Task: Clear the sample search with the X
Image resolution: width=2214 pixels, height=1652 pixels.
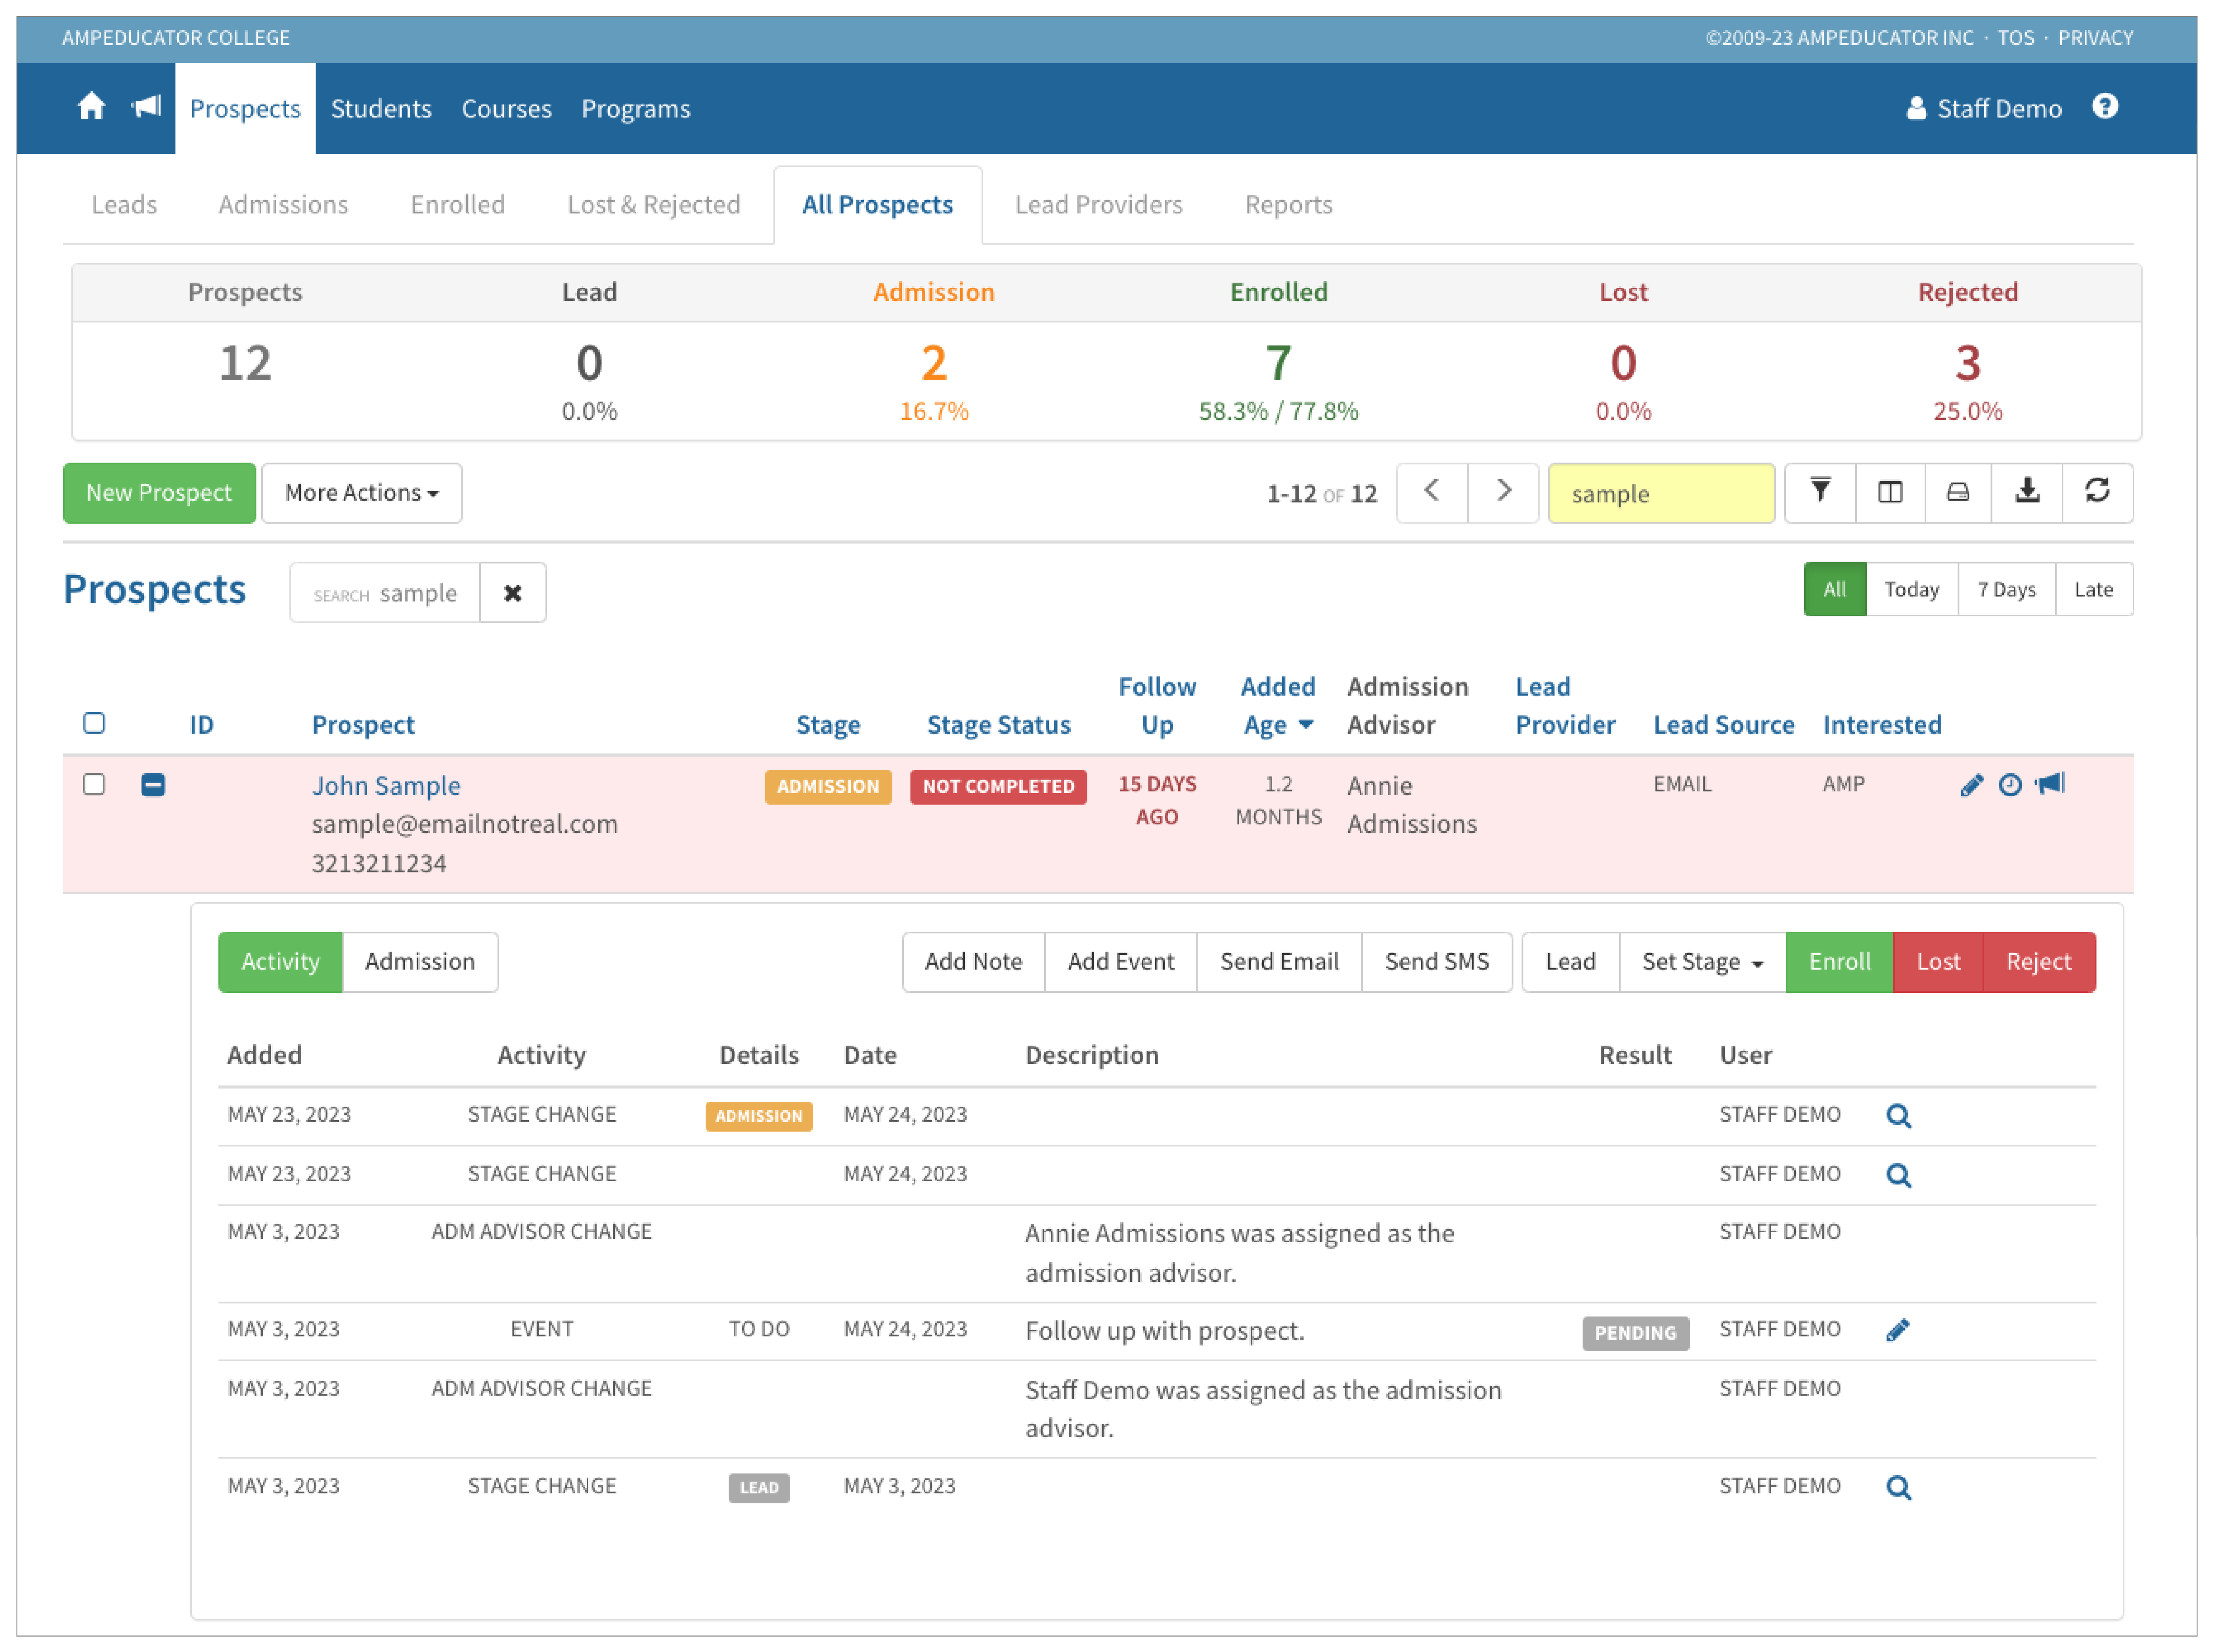Action: pos(513,592)
